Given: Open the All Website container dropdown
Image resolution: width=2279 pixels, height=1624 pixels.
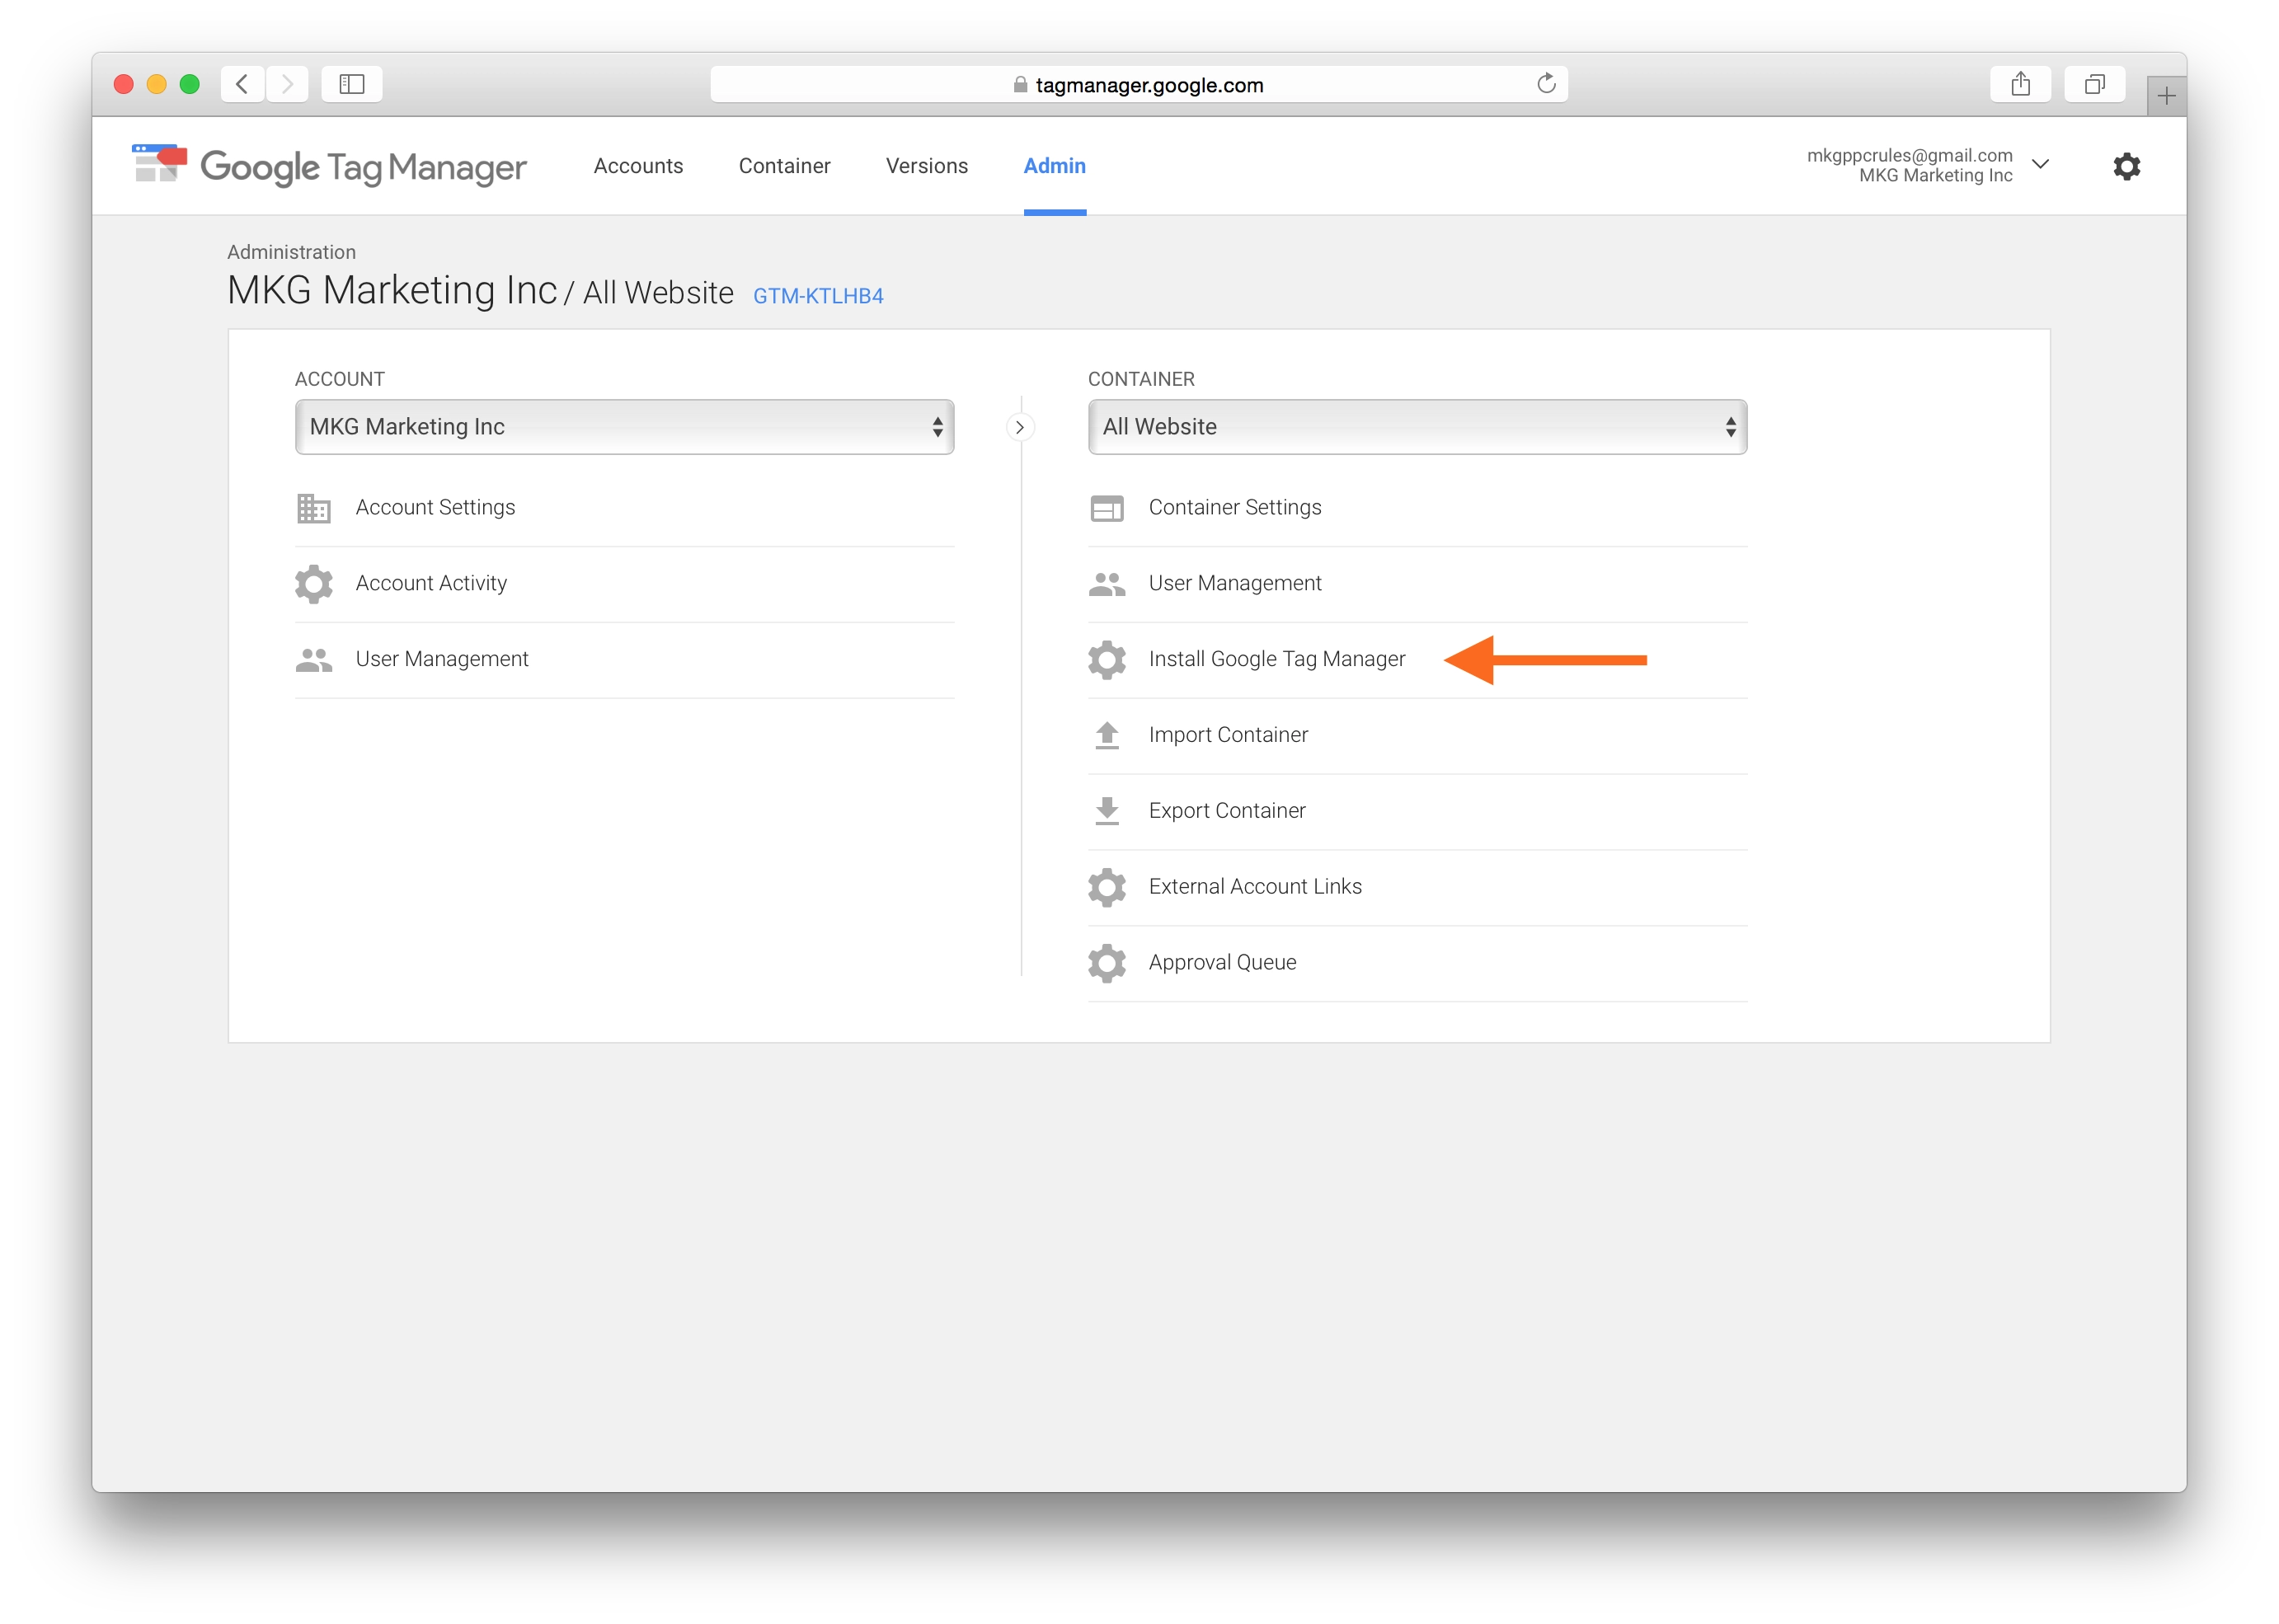Looking at the screenshot, I should tap(1417, 427).
